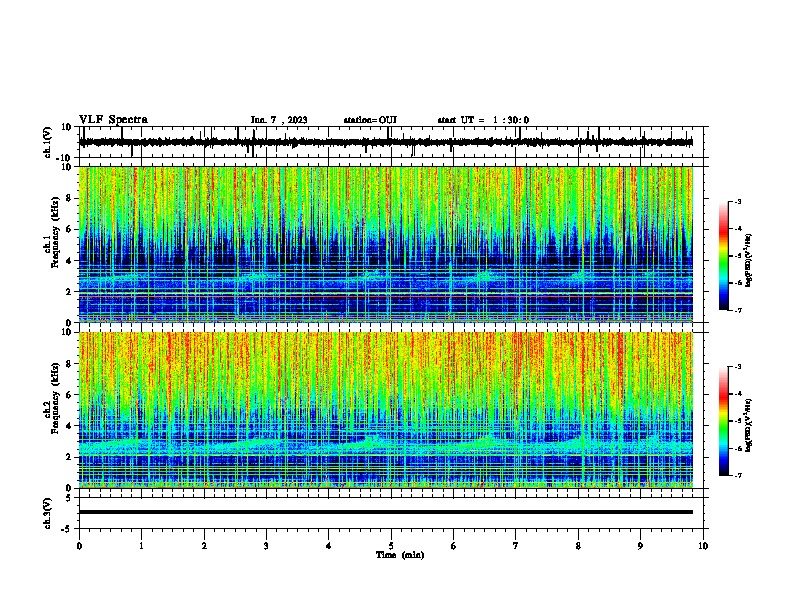Click the ch.2 "Frequency (kHz)" axis title
This screenshot has width=792, height=612.
click(55, 397)
